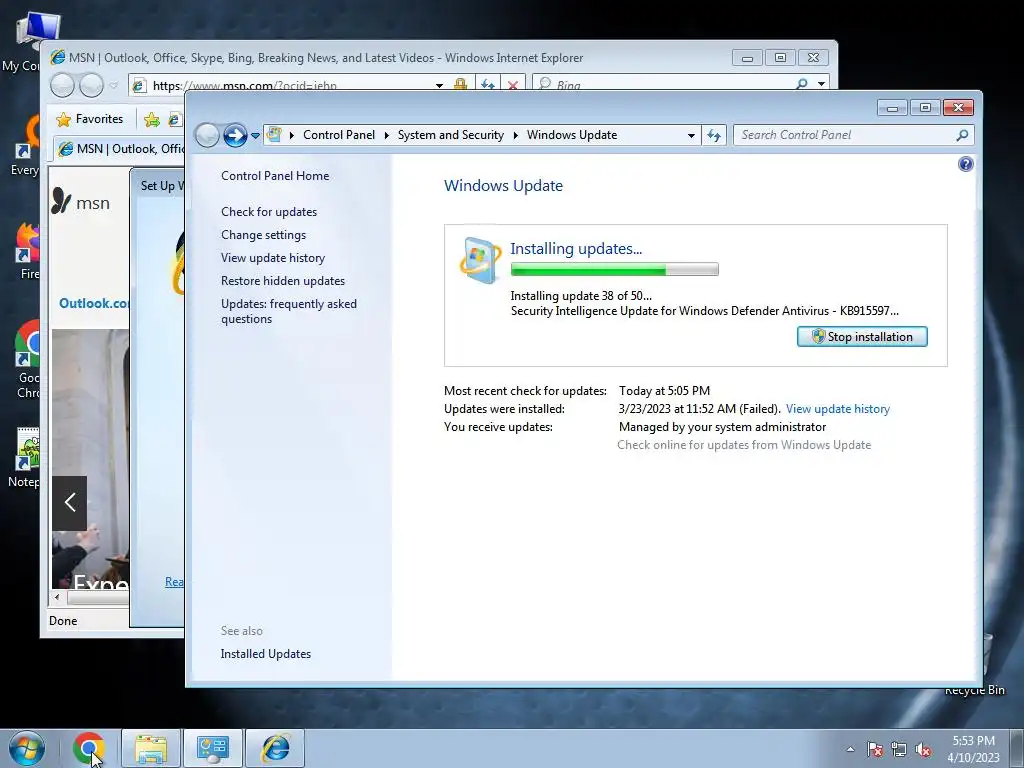Open the blue Help question mark icon
The height and width of the screenshot is (768, 1024).
tap(965, 164)
